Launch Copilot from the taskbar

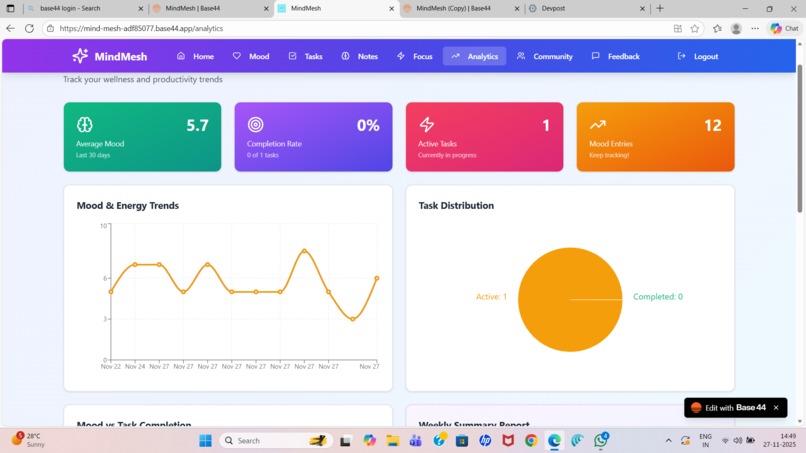click(369, 441)
